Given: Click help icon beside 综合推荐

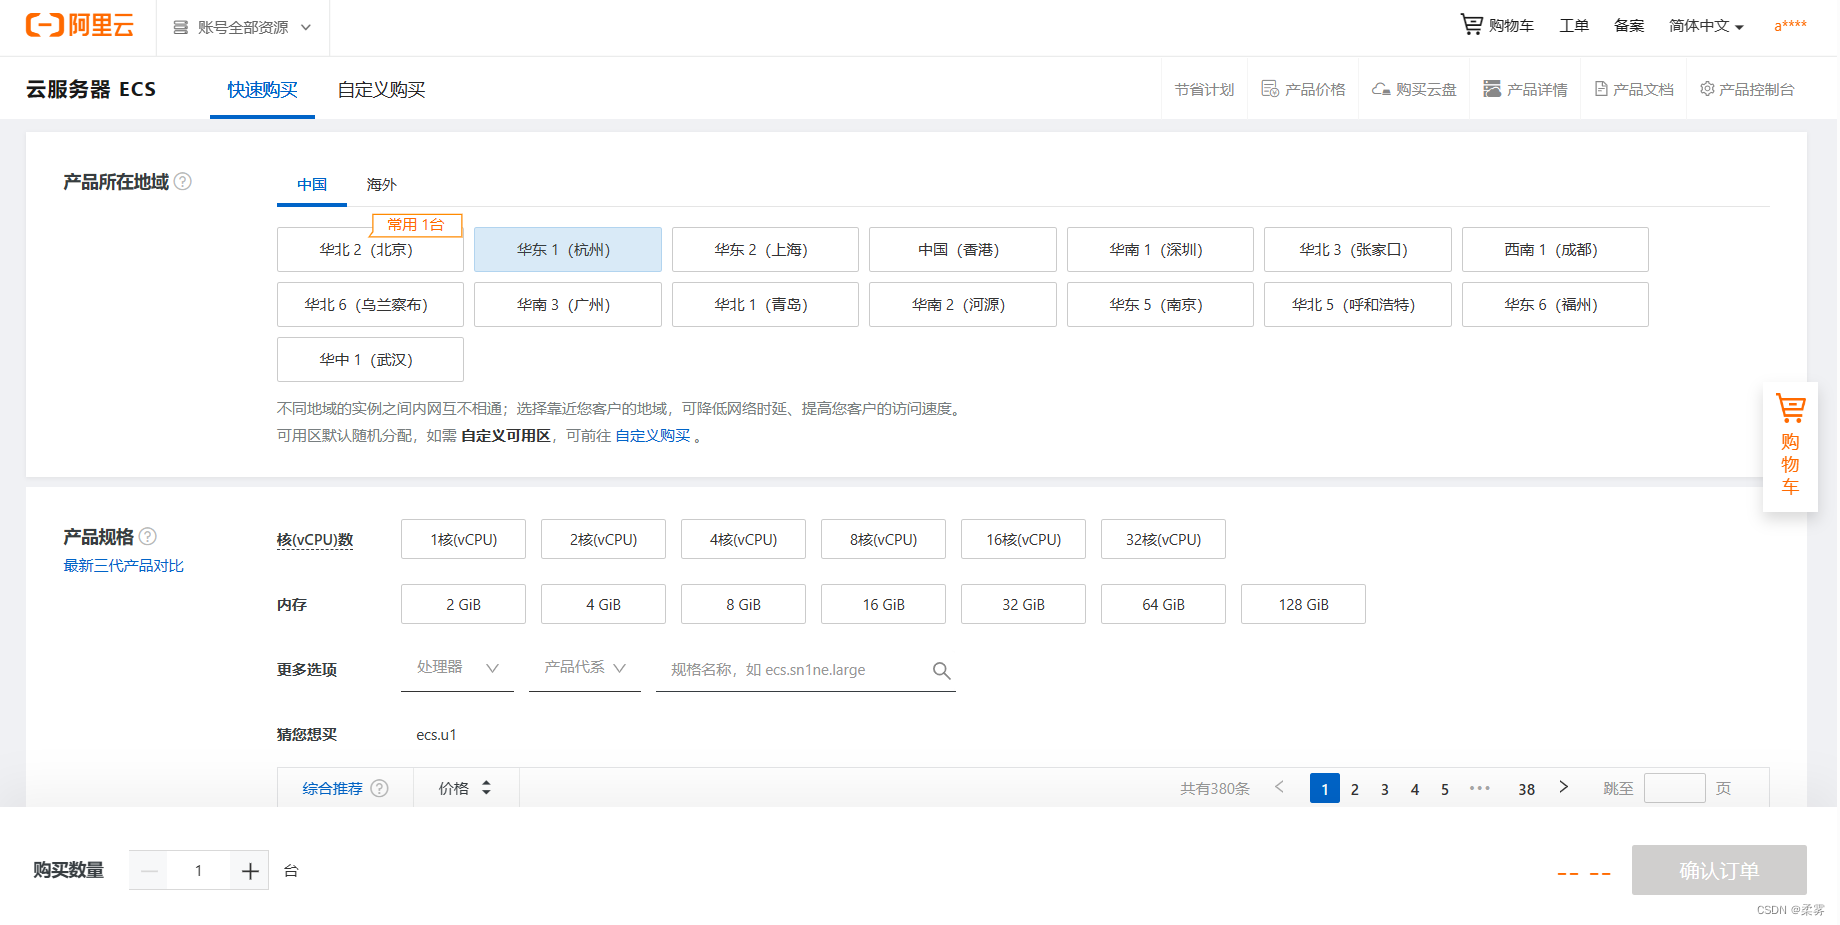Looking at the screenshot, I should coord(379,788).
